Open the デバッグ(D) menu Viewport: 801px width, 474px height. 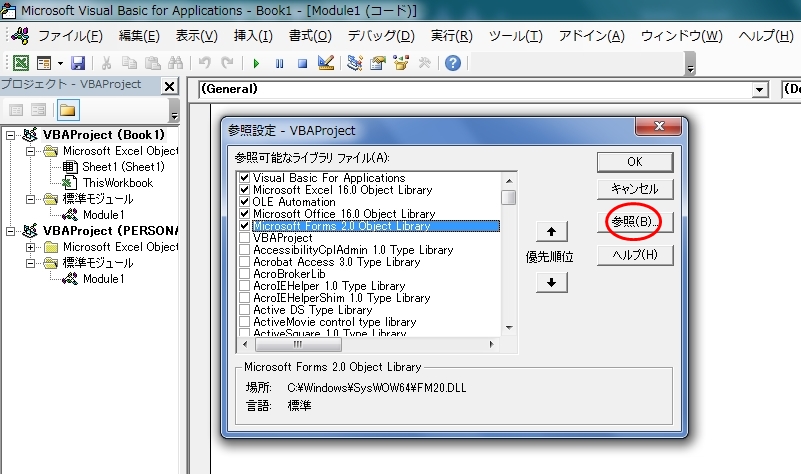(x=381, y=36)
